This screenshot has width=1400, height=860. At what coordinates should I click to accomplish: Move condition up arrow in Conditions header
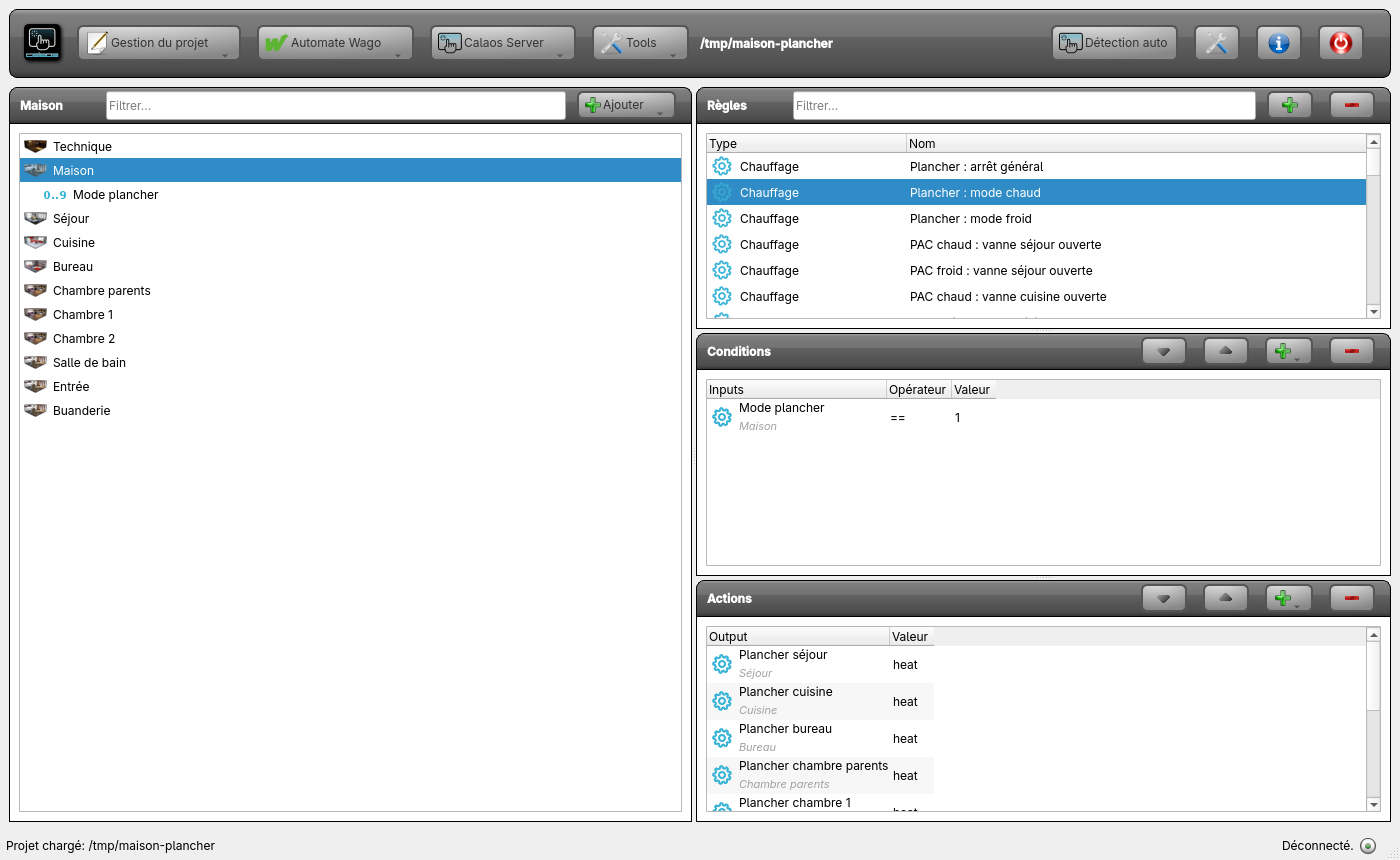[1226, 351]
